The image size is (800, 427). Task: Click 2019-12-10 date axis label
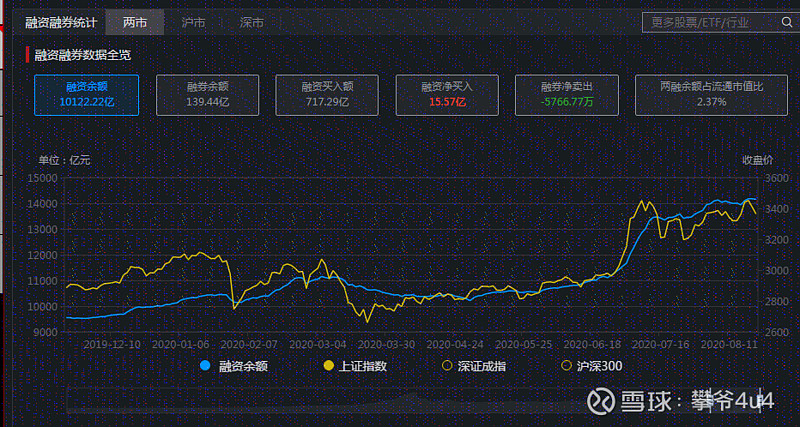[112, 344]
